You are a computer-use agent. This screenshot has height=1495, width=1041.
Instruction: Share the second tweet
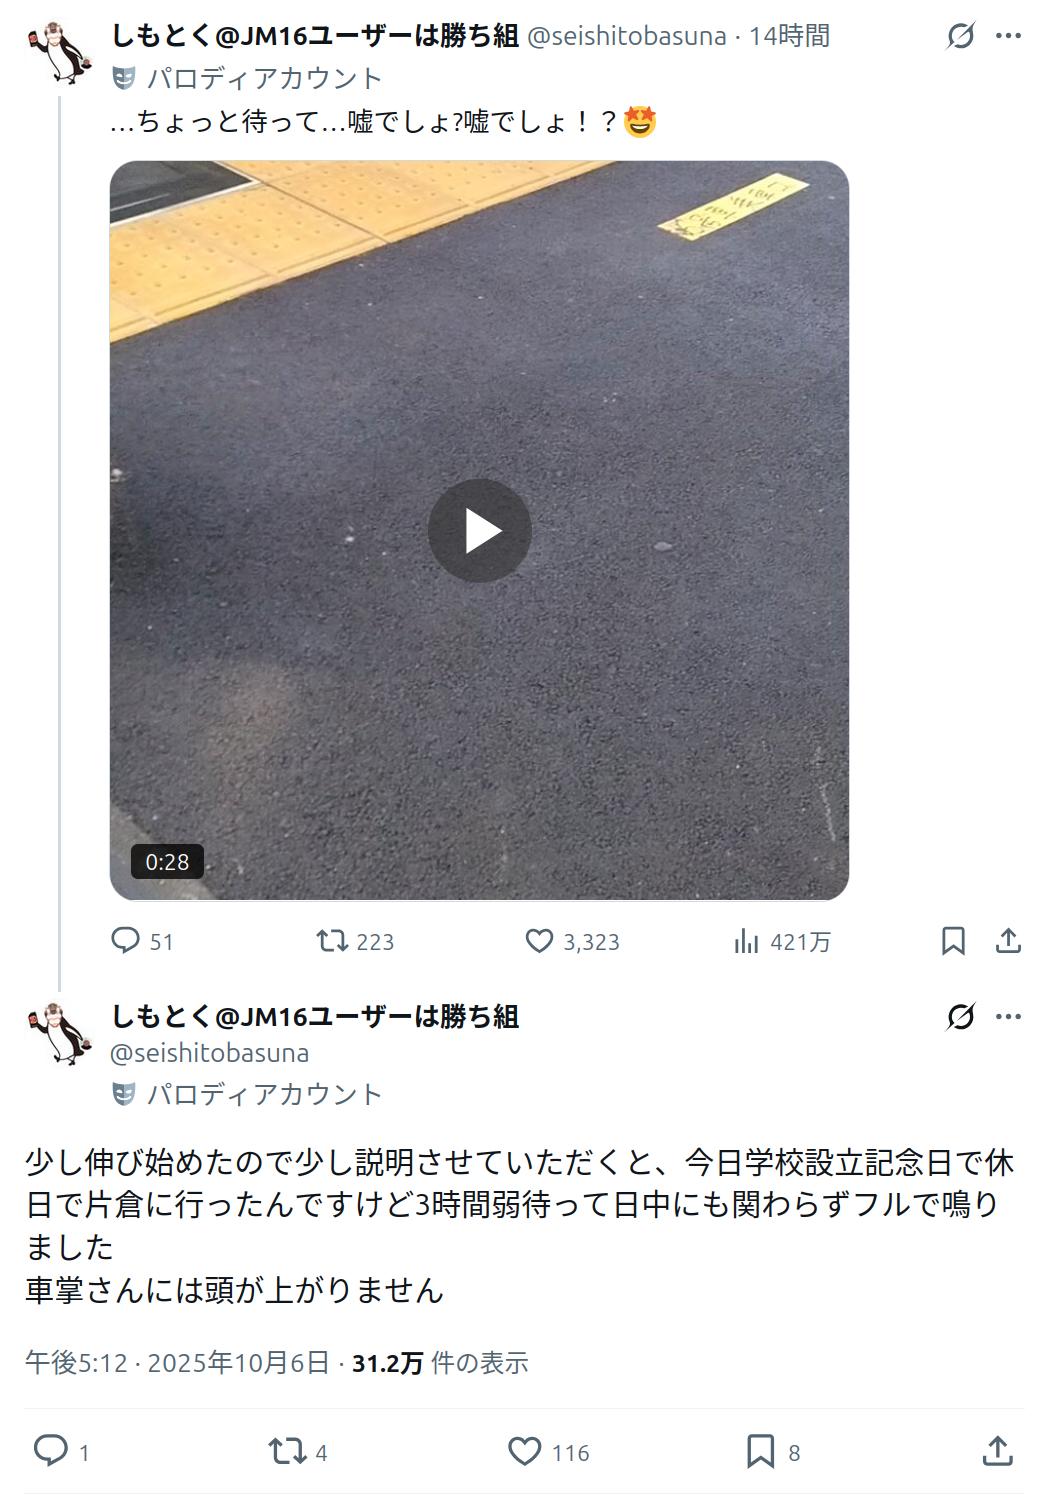[998, 1451]
